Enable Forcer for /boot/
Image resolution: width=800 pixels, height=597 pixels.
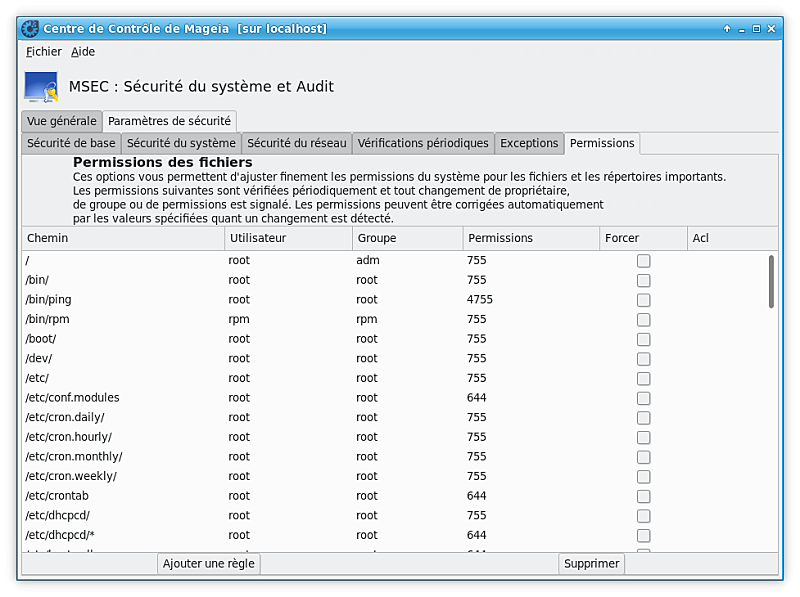(643, 339)
